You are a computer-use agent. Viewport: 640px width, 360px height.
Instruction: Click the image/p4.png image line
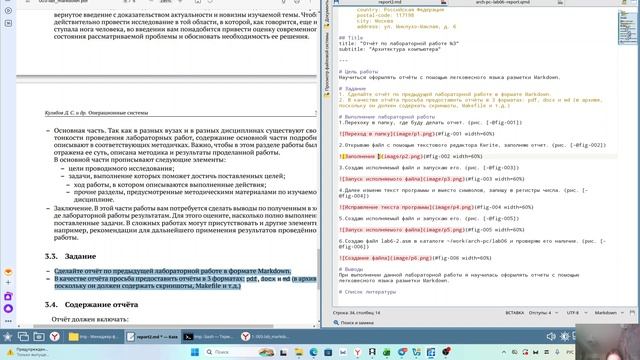coord(436,207)
